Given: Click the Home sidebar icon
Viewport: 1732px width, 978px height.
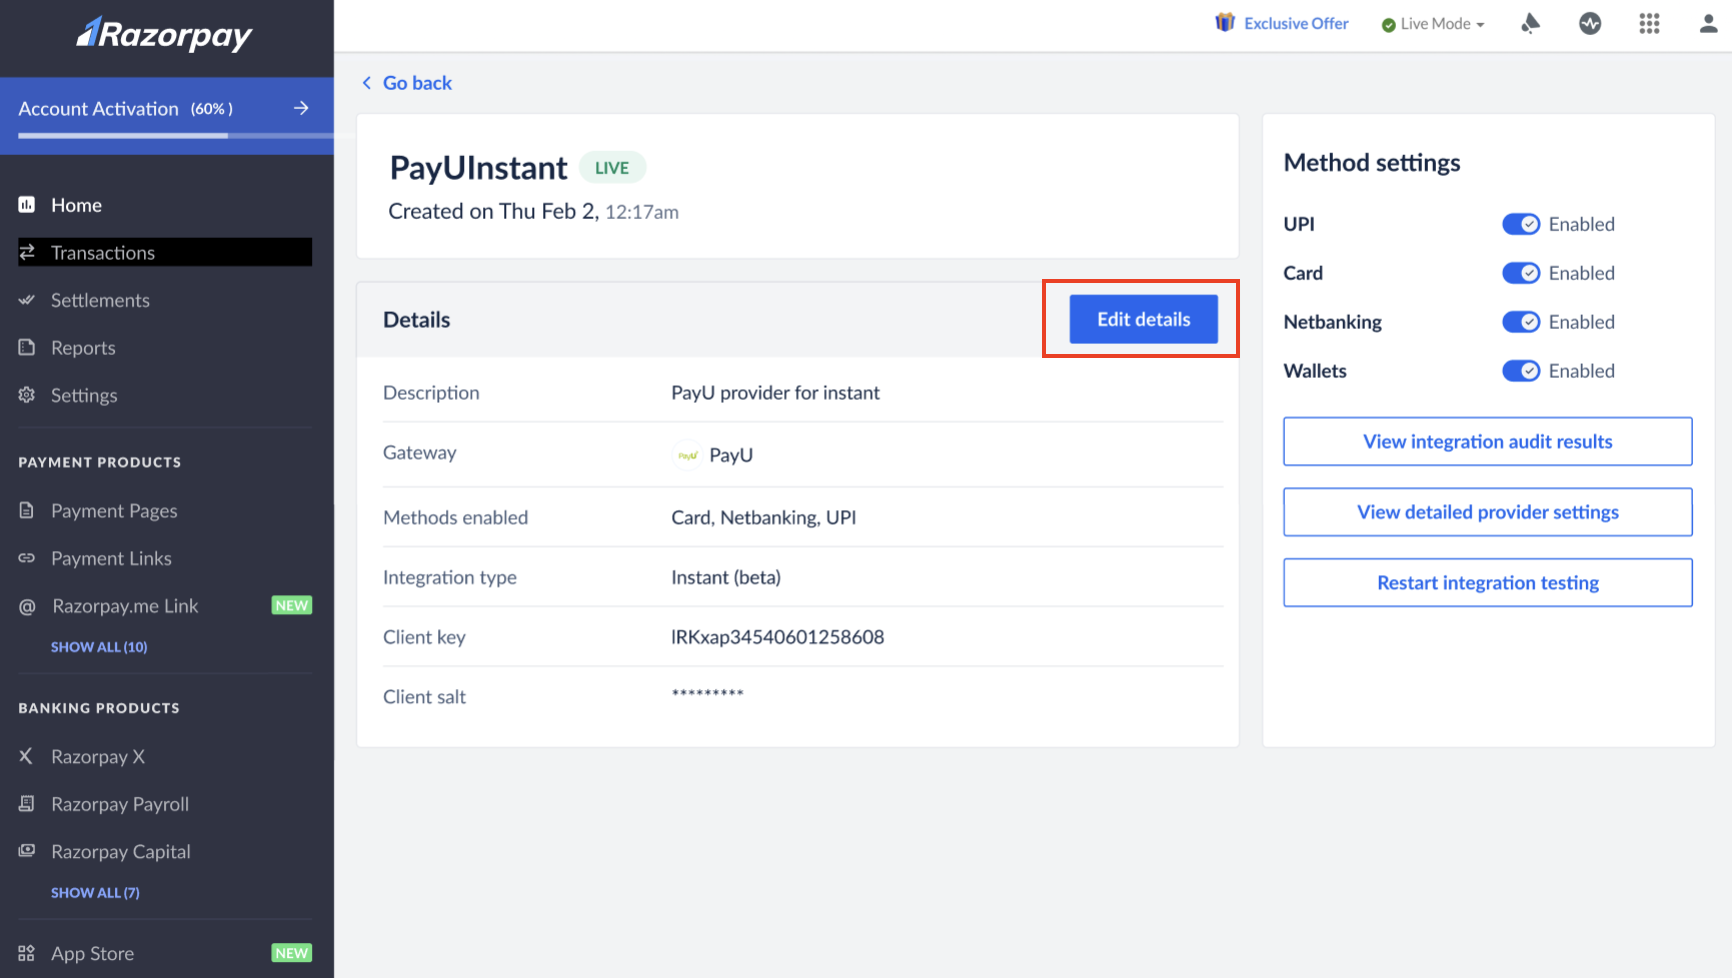Looking at the screenshot, I should [x=27, y=205].
